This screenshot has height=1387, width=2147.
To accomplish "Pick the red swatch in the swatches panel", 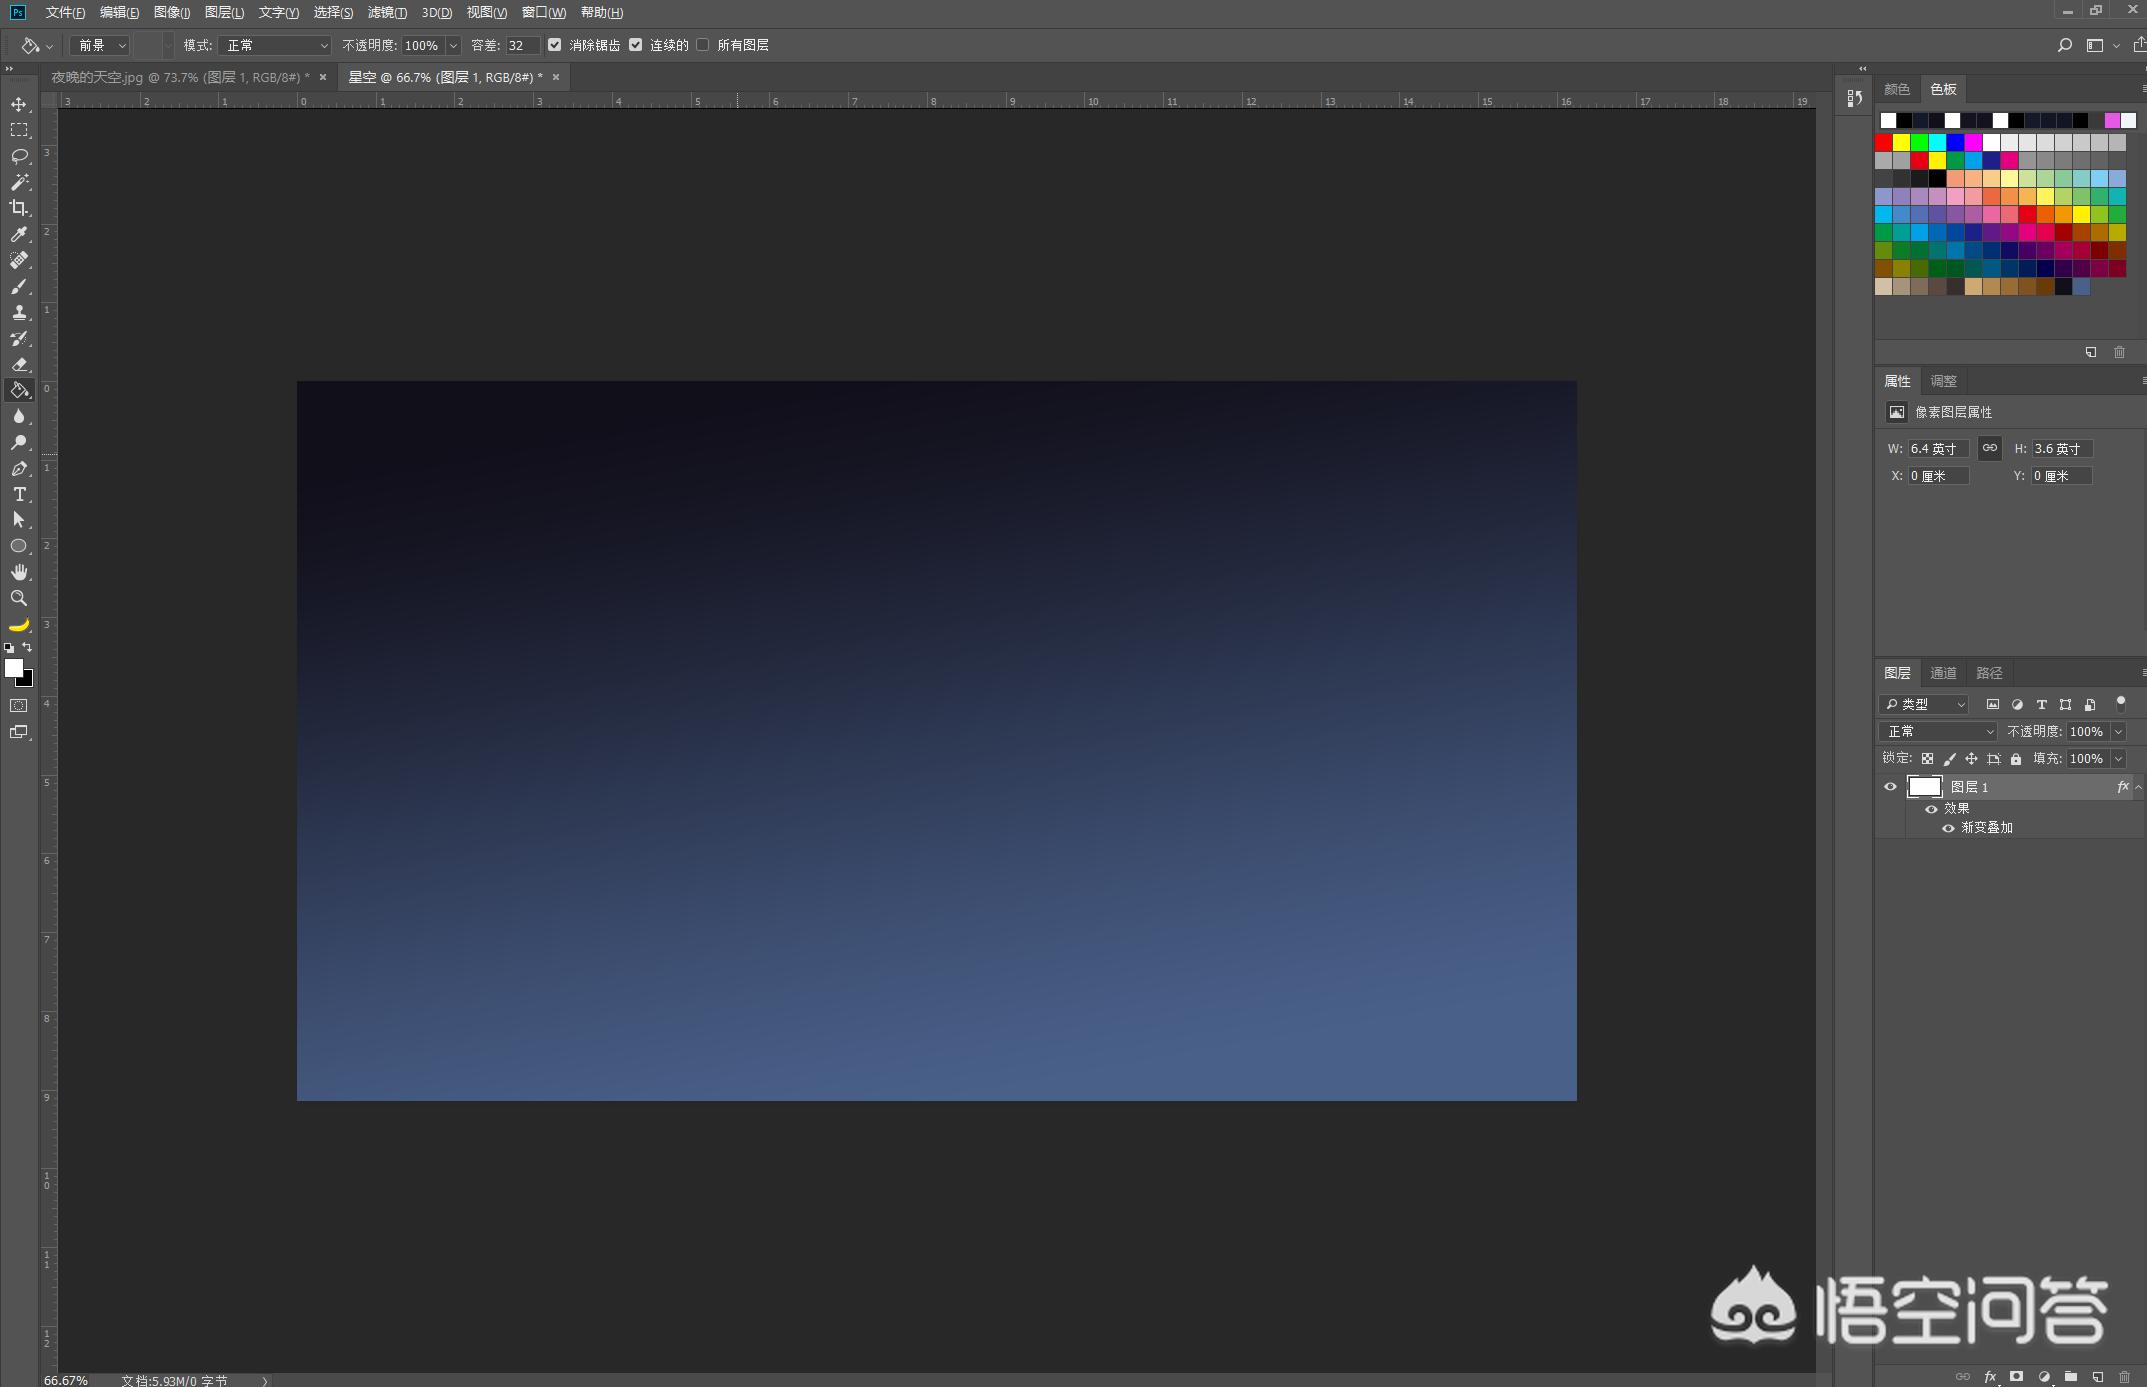I will (x=1884, y=142).
